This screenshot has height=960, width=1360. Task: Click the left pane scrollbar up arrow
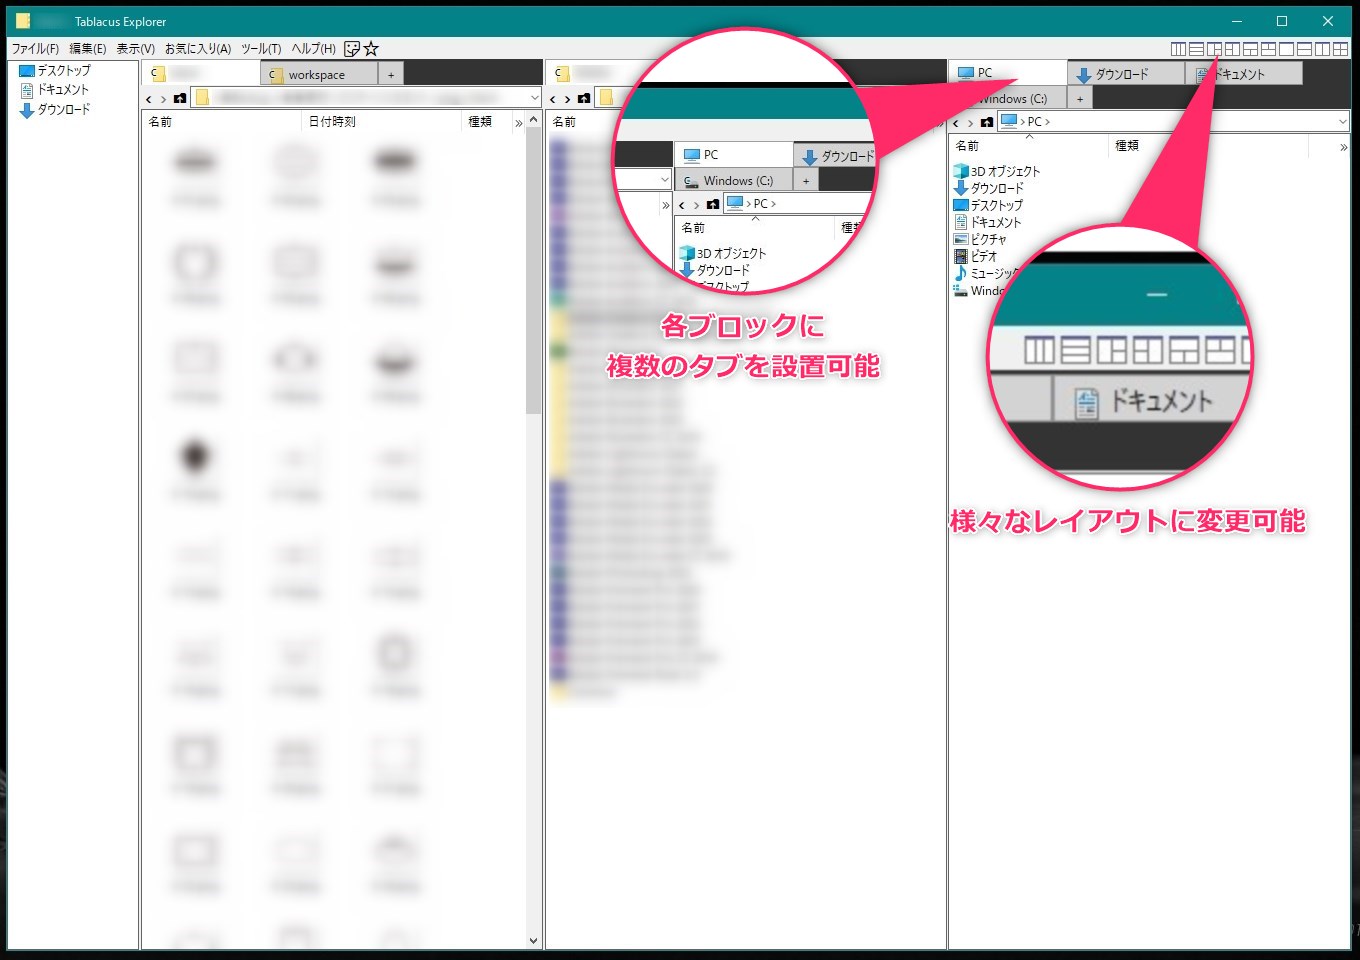point(533,121)
